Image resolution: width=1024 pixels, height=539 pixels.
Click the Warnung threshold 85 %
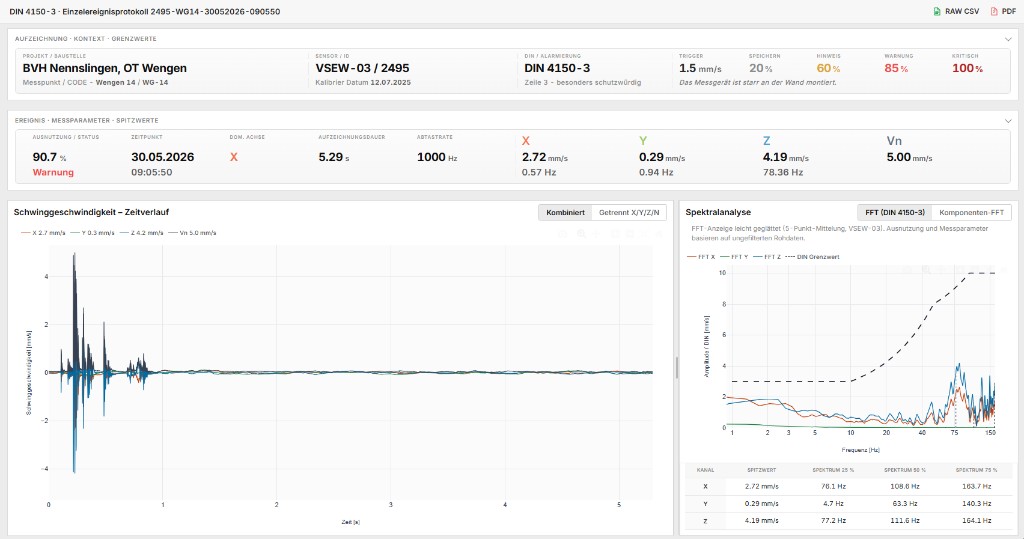[896, 68]
